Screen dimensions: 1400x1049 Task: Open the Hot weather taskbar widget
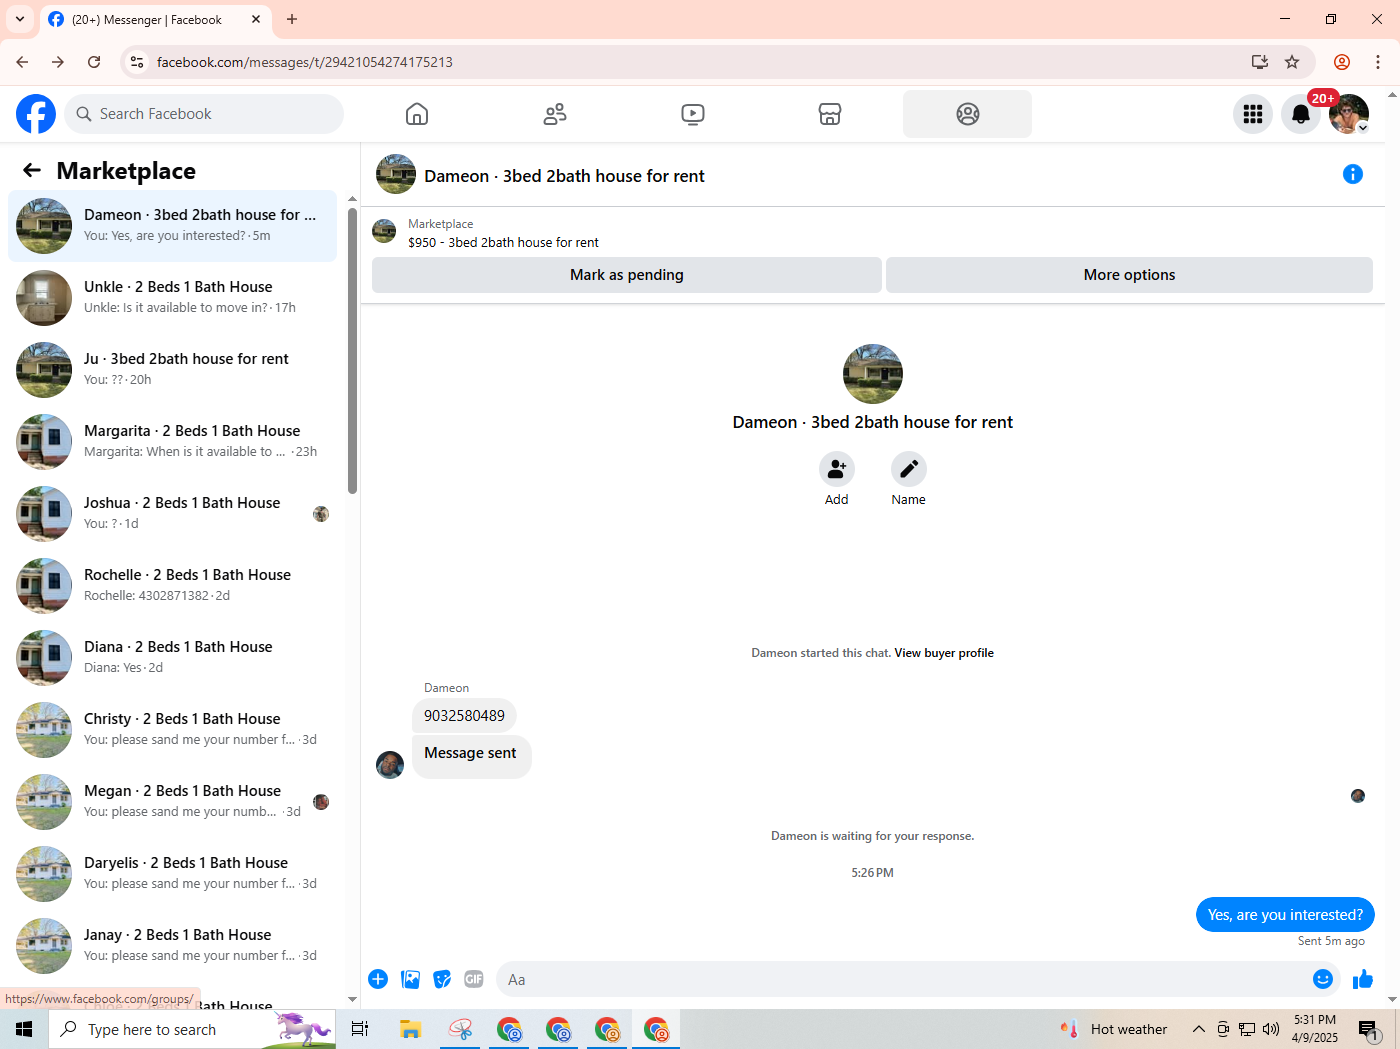(1114, 1029)
